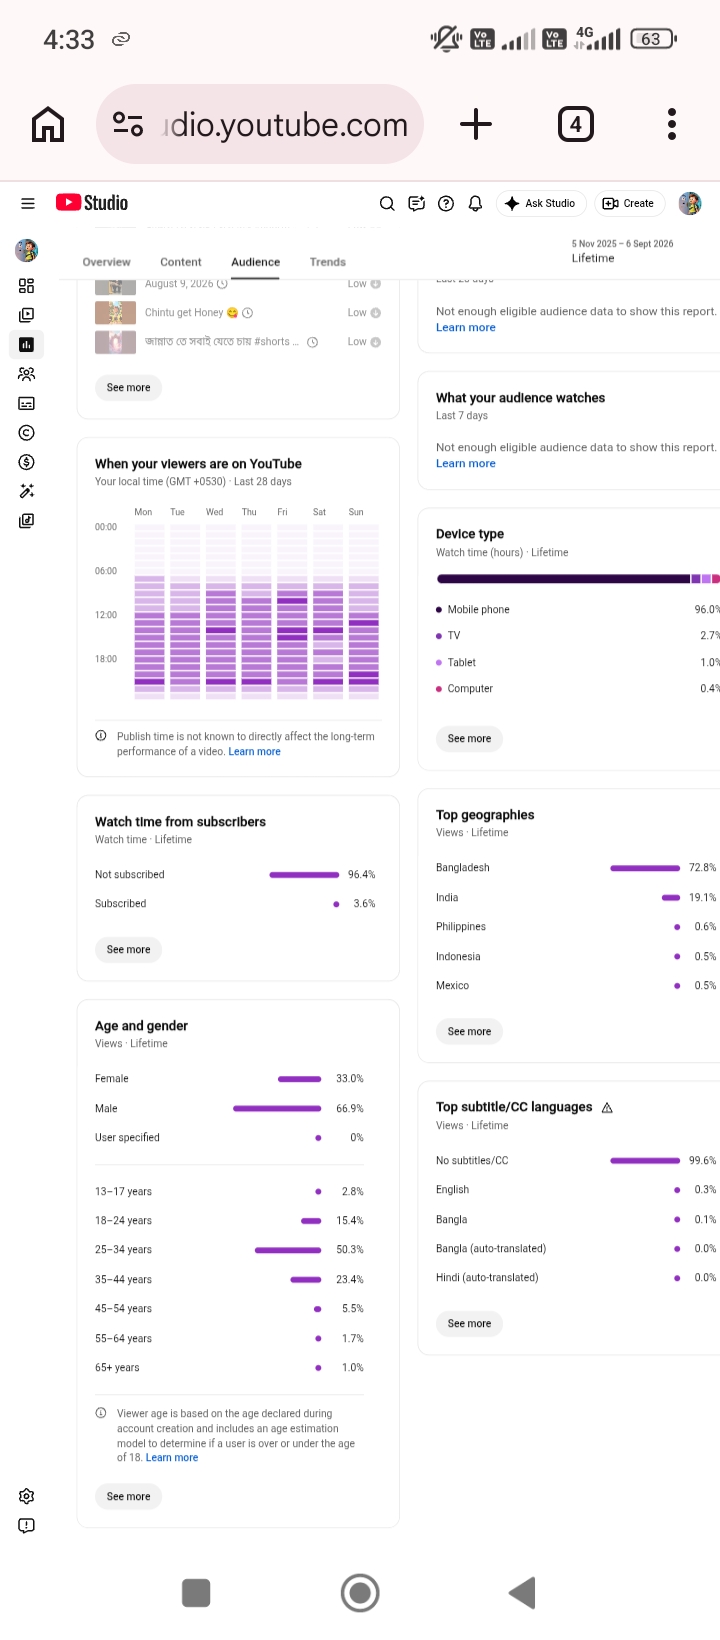Open the Studio help question icon
720x1640 pixels.
coord(446,203)
